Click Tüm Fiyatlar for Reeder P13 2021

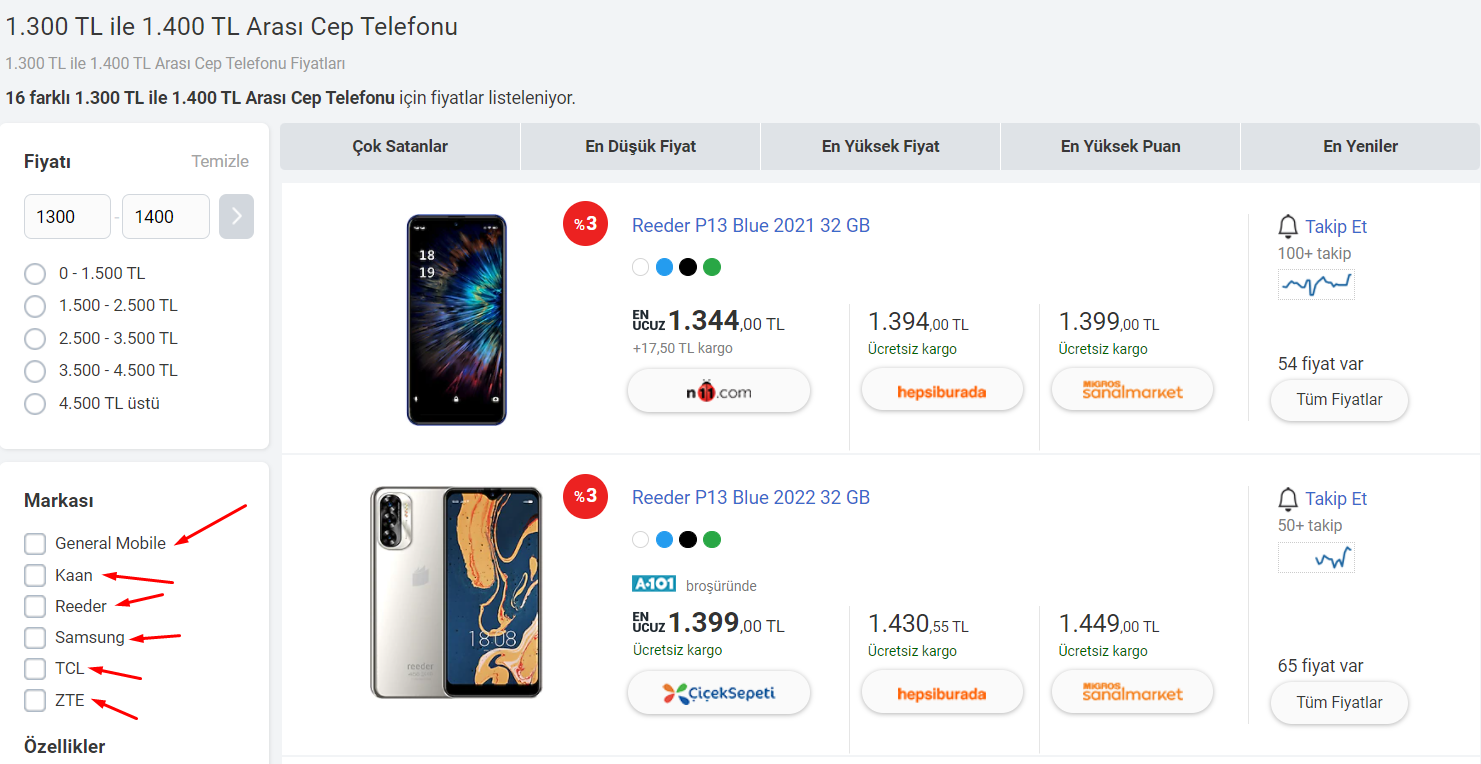1339,400
